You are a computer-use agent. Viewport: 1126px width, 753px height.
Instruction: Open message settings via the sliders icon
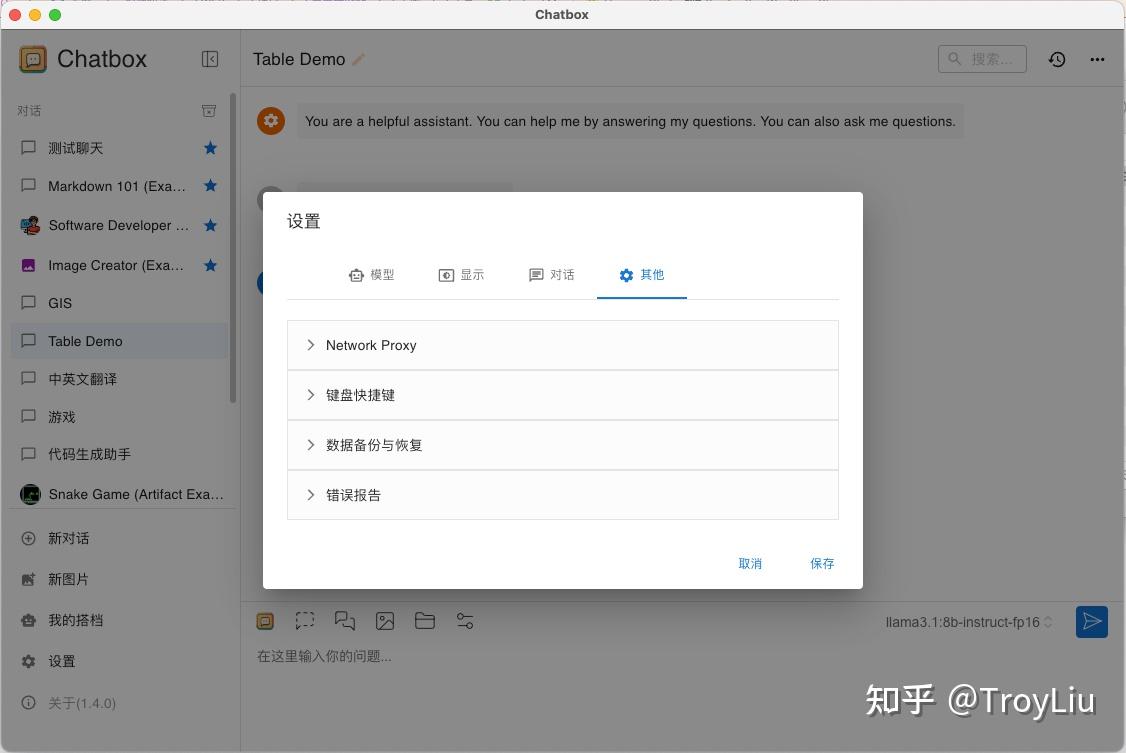point(464,621)
